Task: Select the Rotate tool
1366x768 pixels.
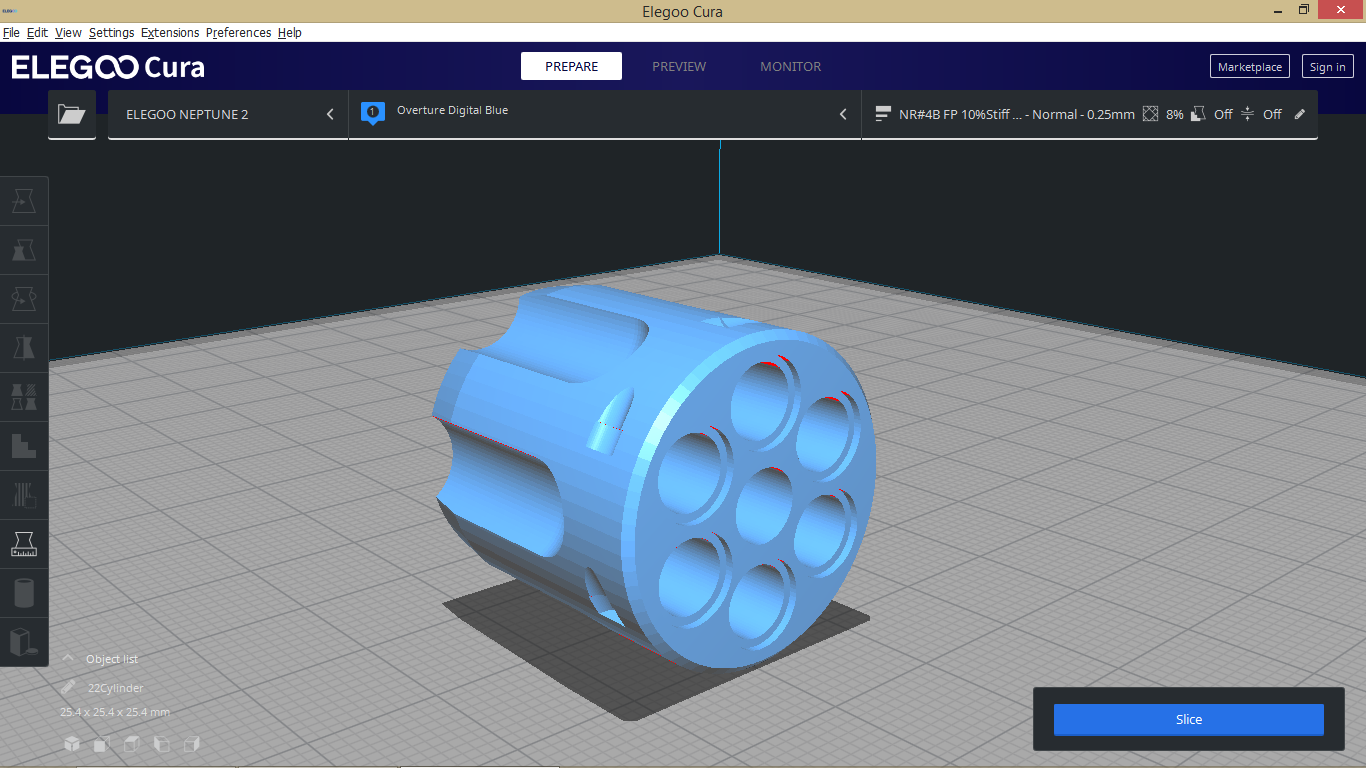Action: tap(24, 298)
